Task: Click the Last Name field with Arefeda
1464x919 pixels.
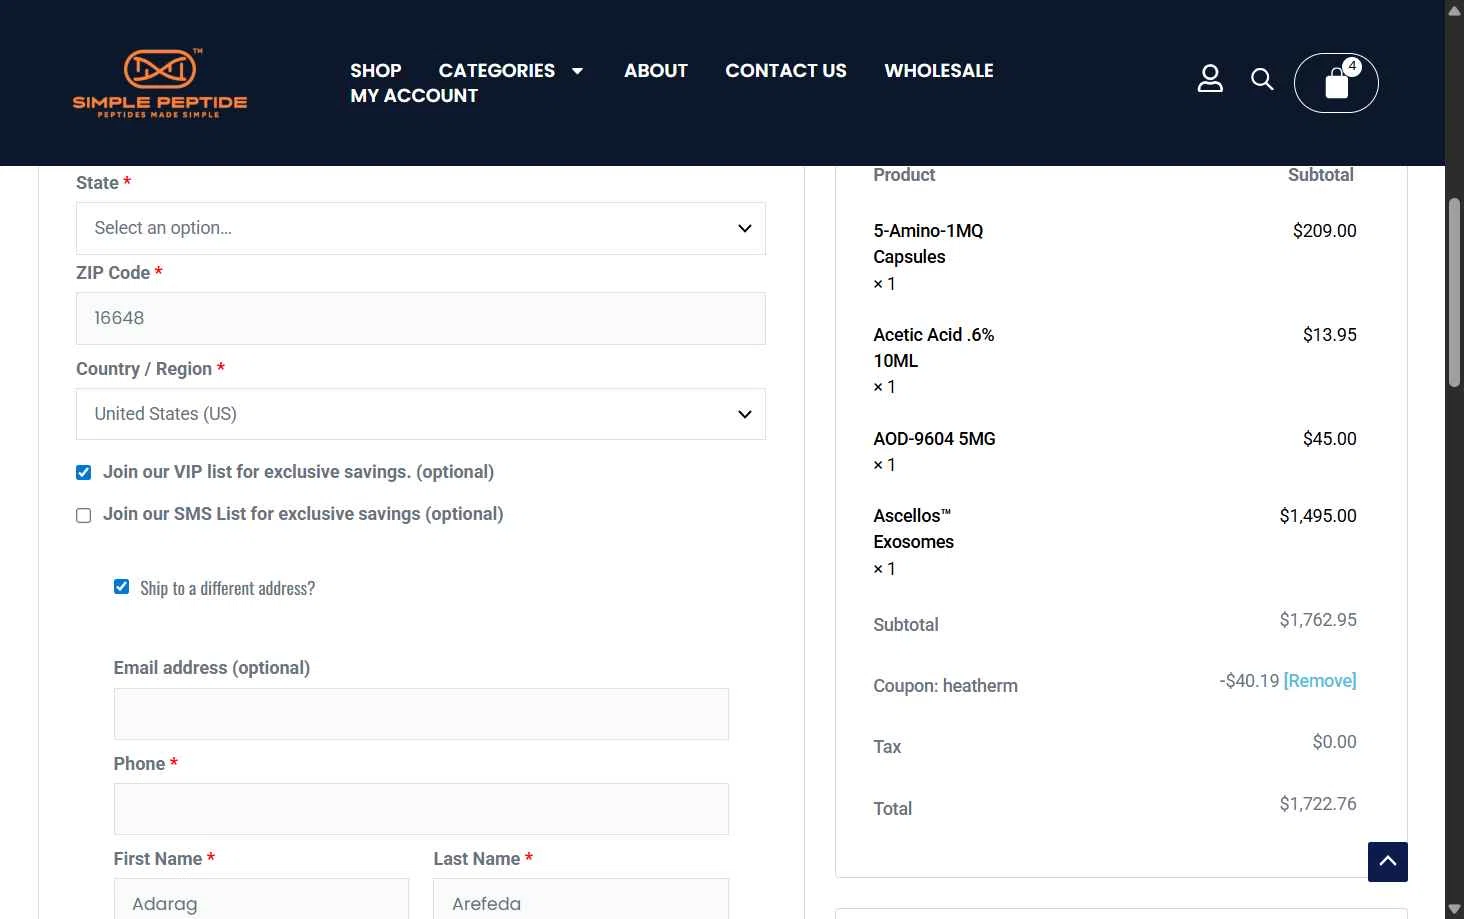Action: click(x=581, y=899)
